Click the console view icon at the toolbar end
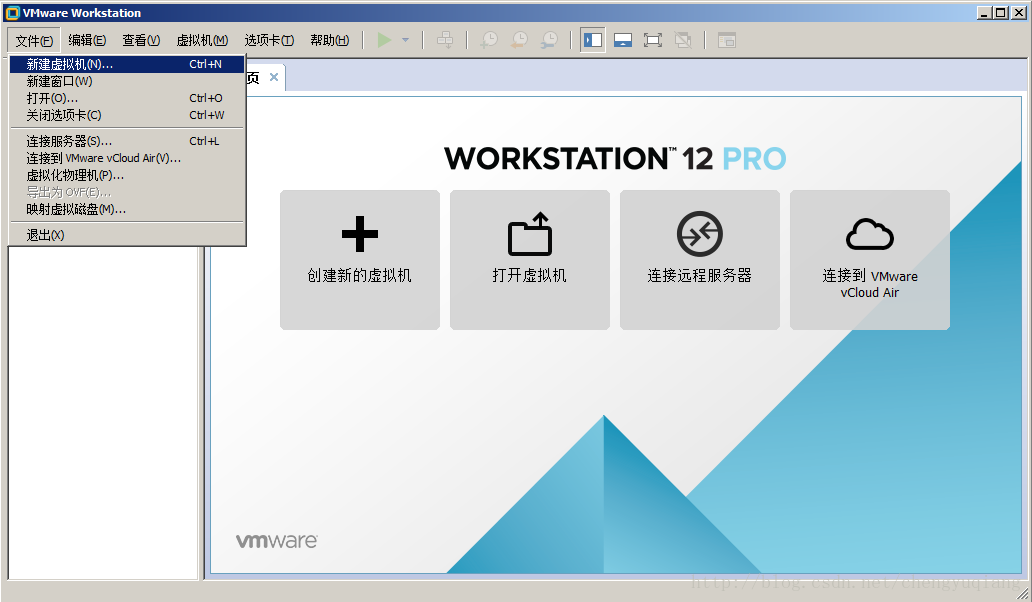 (x=727, y=40)
